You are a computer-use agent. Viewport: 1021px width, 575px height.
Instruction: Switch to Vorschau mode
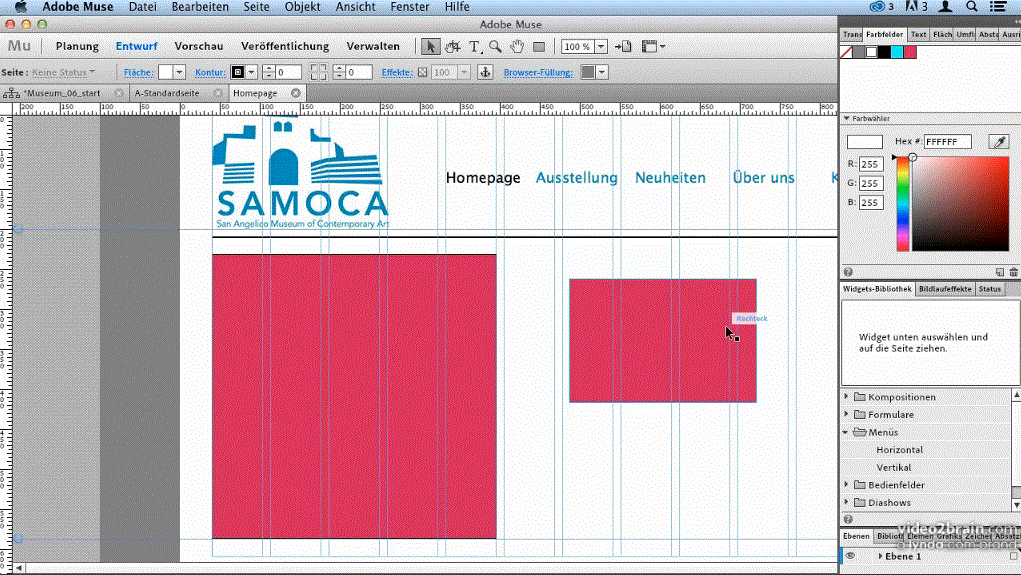[199, 46]
